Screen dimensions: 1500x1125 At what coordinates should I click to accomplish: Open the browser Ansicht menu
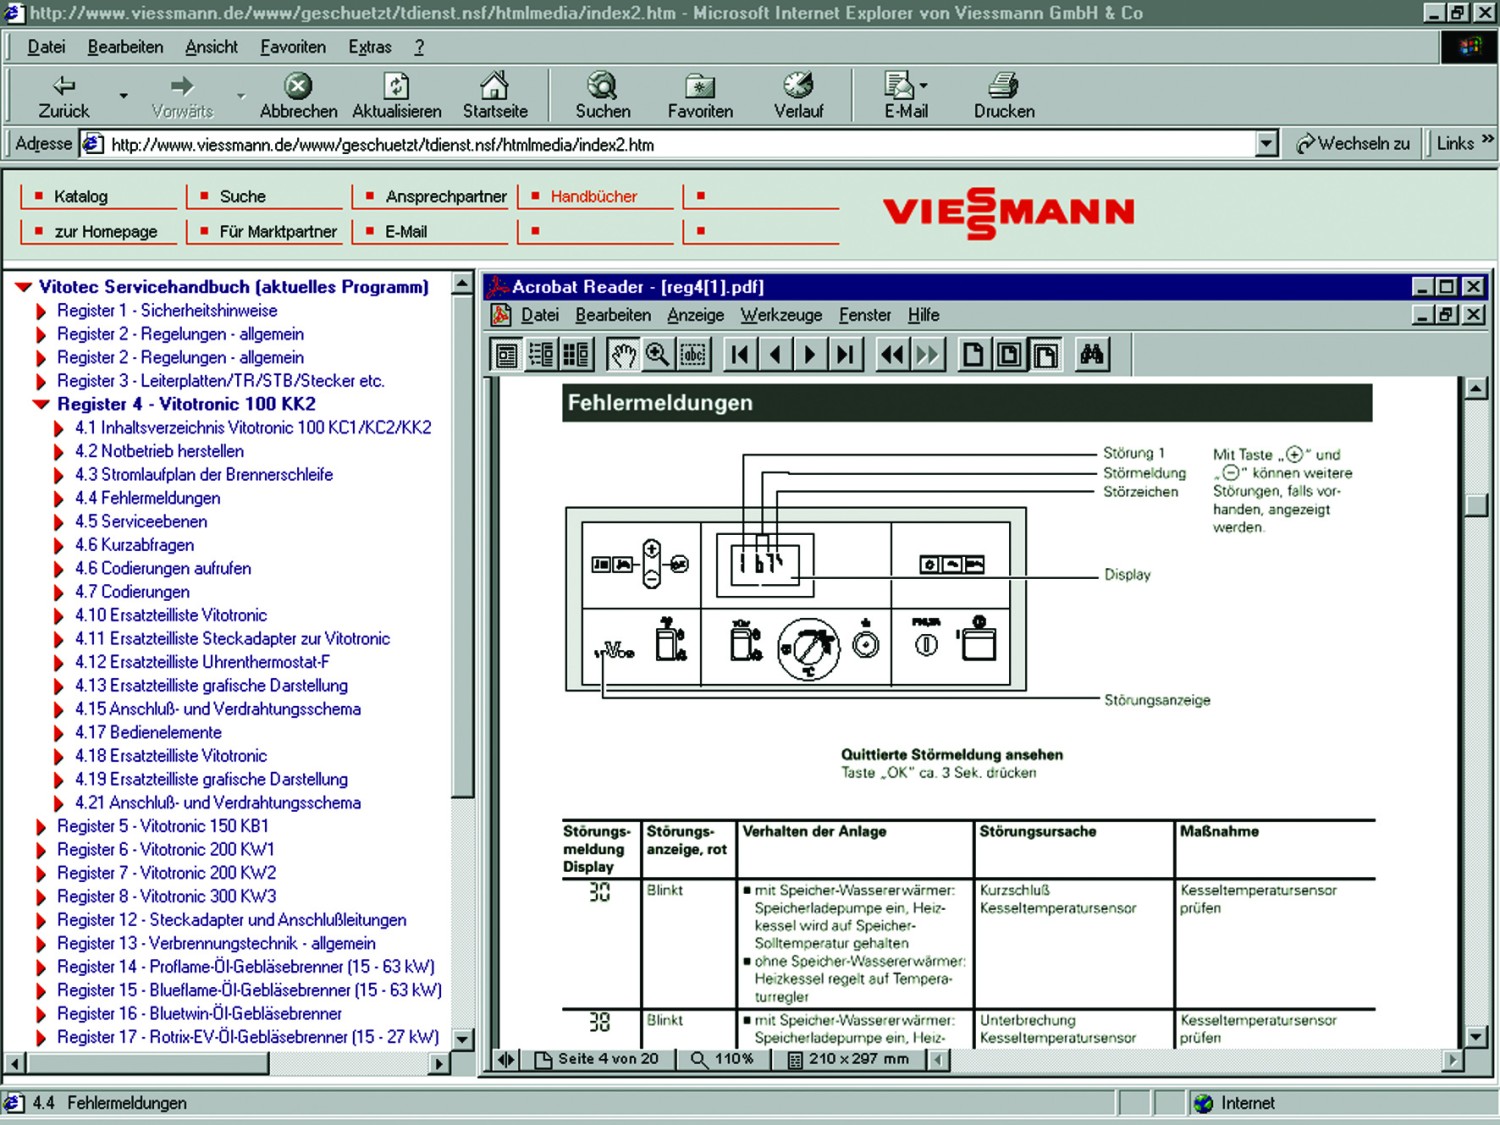[211, 47]
